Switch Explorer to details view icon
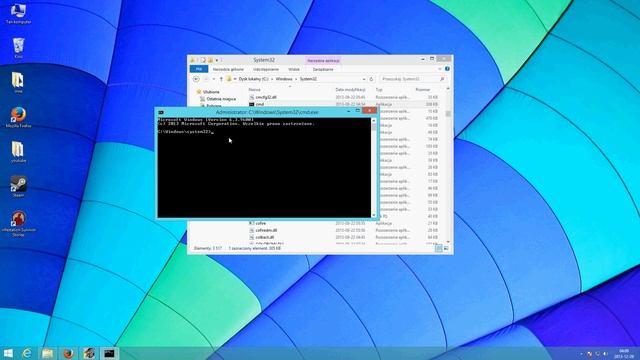640x360 pixels. click(x=438, y=248)
